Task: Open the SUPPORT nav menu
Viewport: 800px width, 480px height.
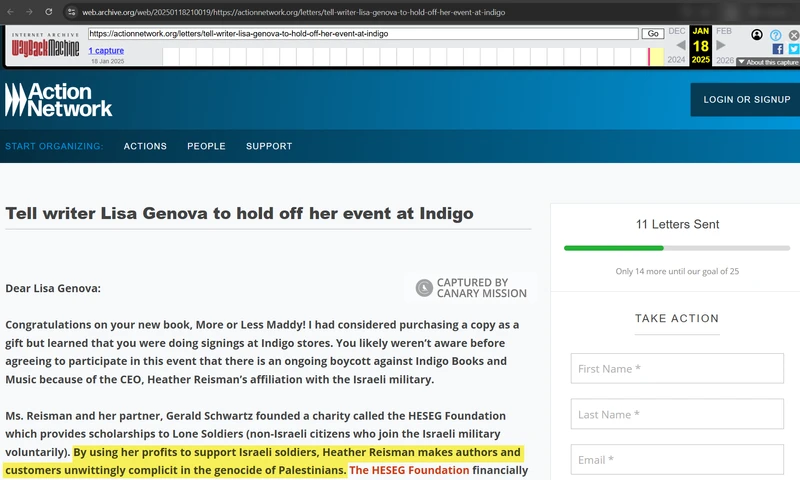Action: click(269, 146)
